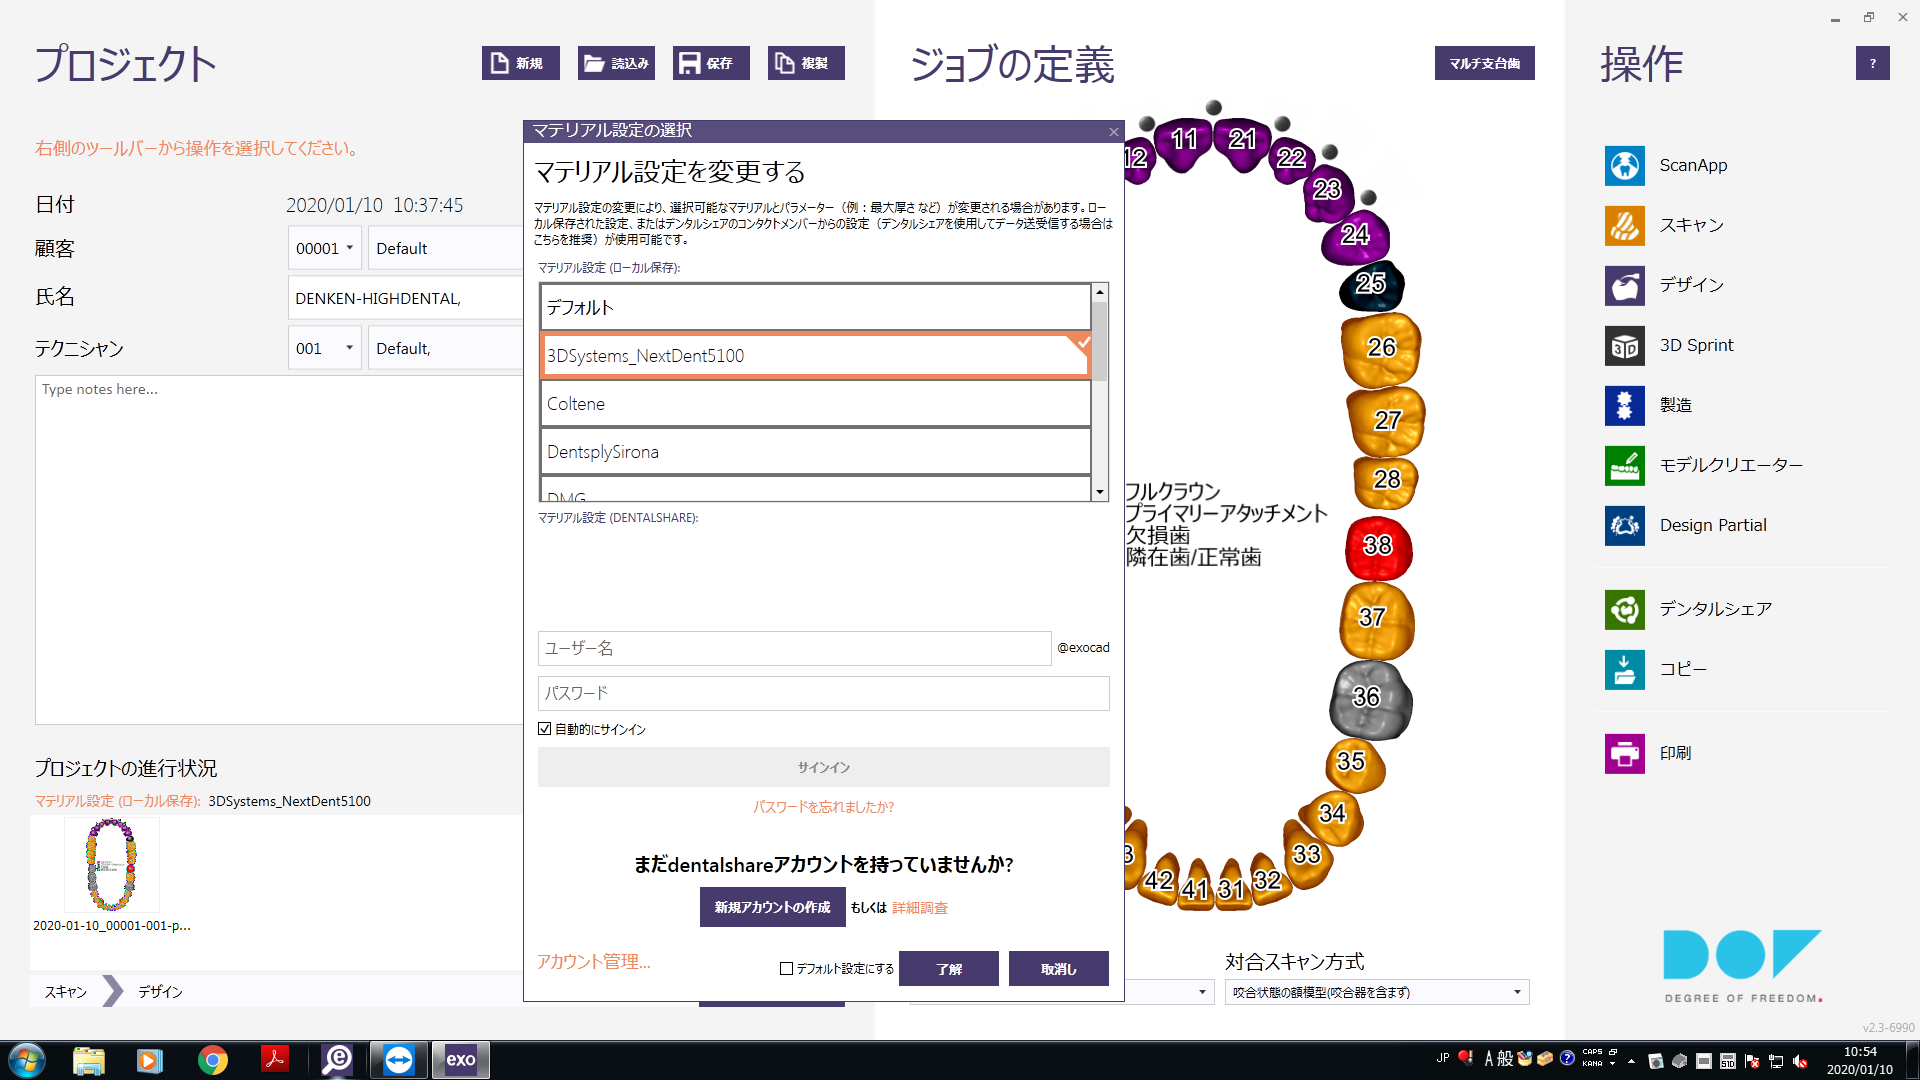Click the サインイン sign-in button
The width and height of the screenshot is (1920, 1080).
click(x=823, y=767)
